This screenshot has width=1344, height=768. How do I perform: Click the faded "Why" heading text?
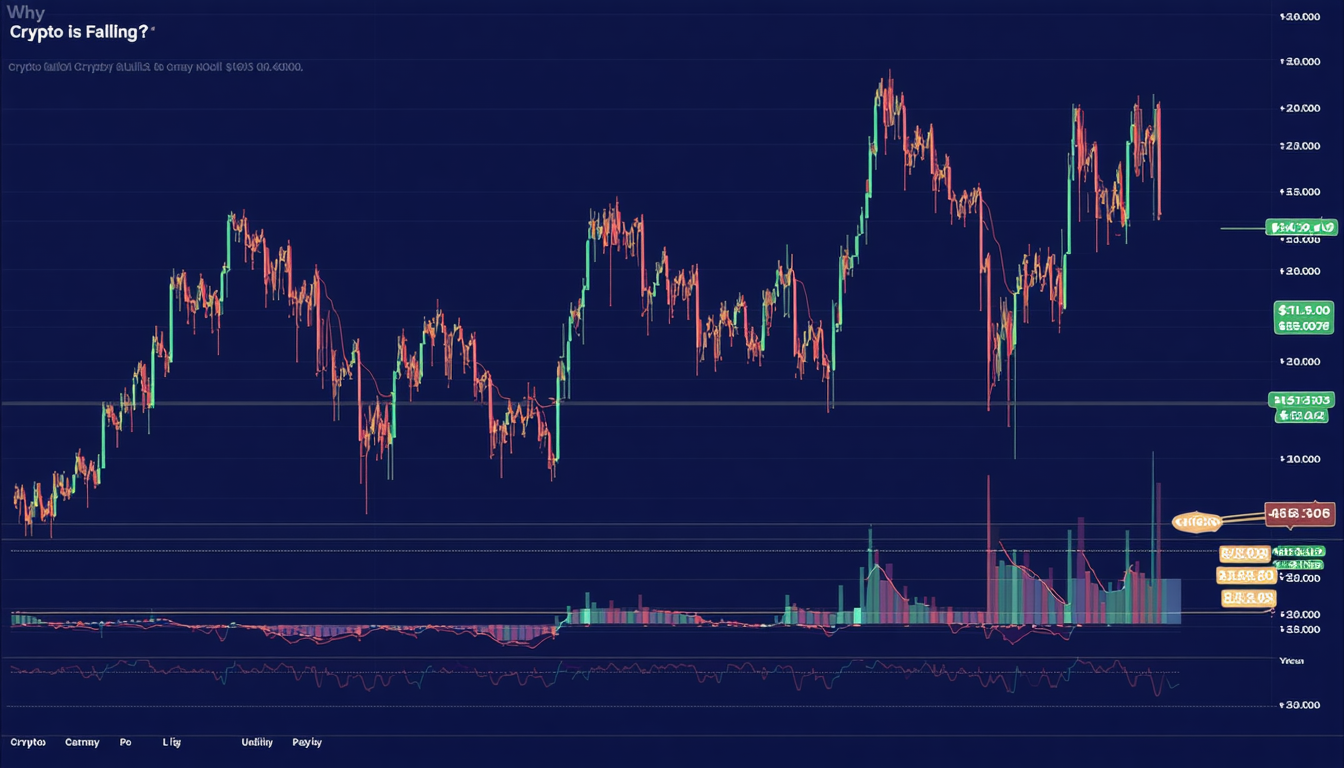[x=25, y=13]
